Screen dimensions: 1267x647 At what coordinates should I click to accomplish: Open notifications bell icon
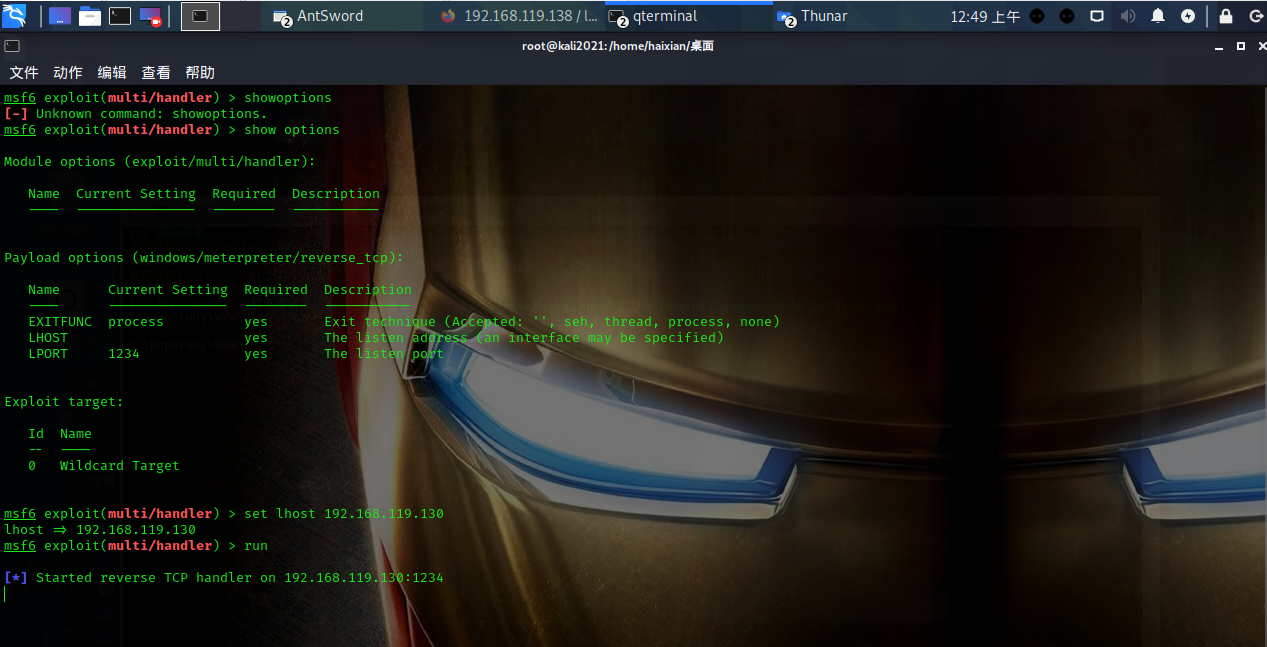coord(1158,16)
